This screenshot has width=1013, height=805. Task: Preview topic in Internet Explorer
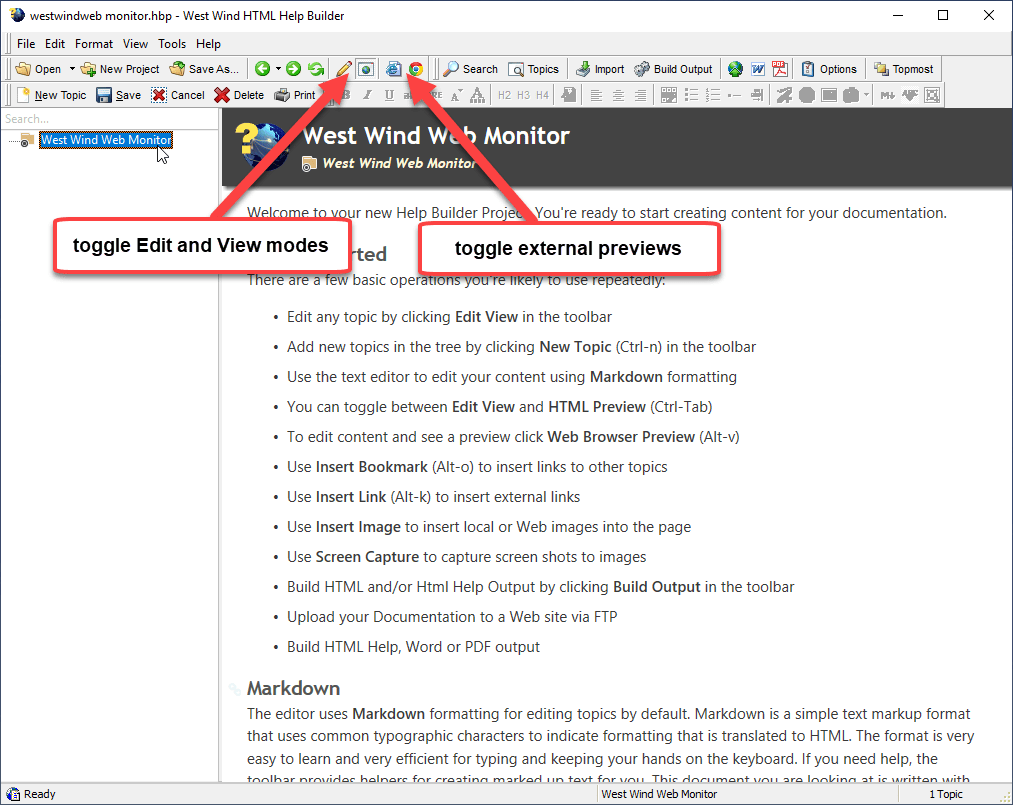tap(393, 69)
